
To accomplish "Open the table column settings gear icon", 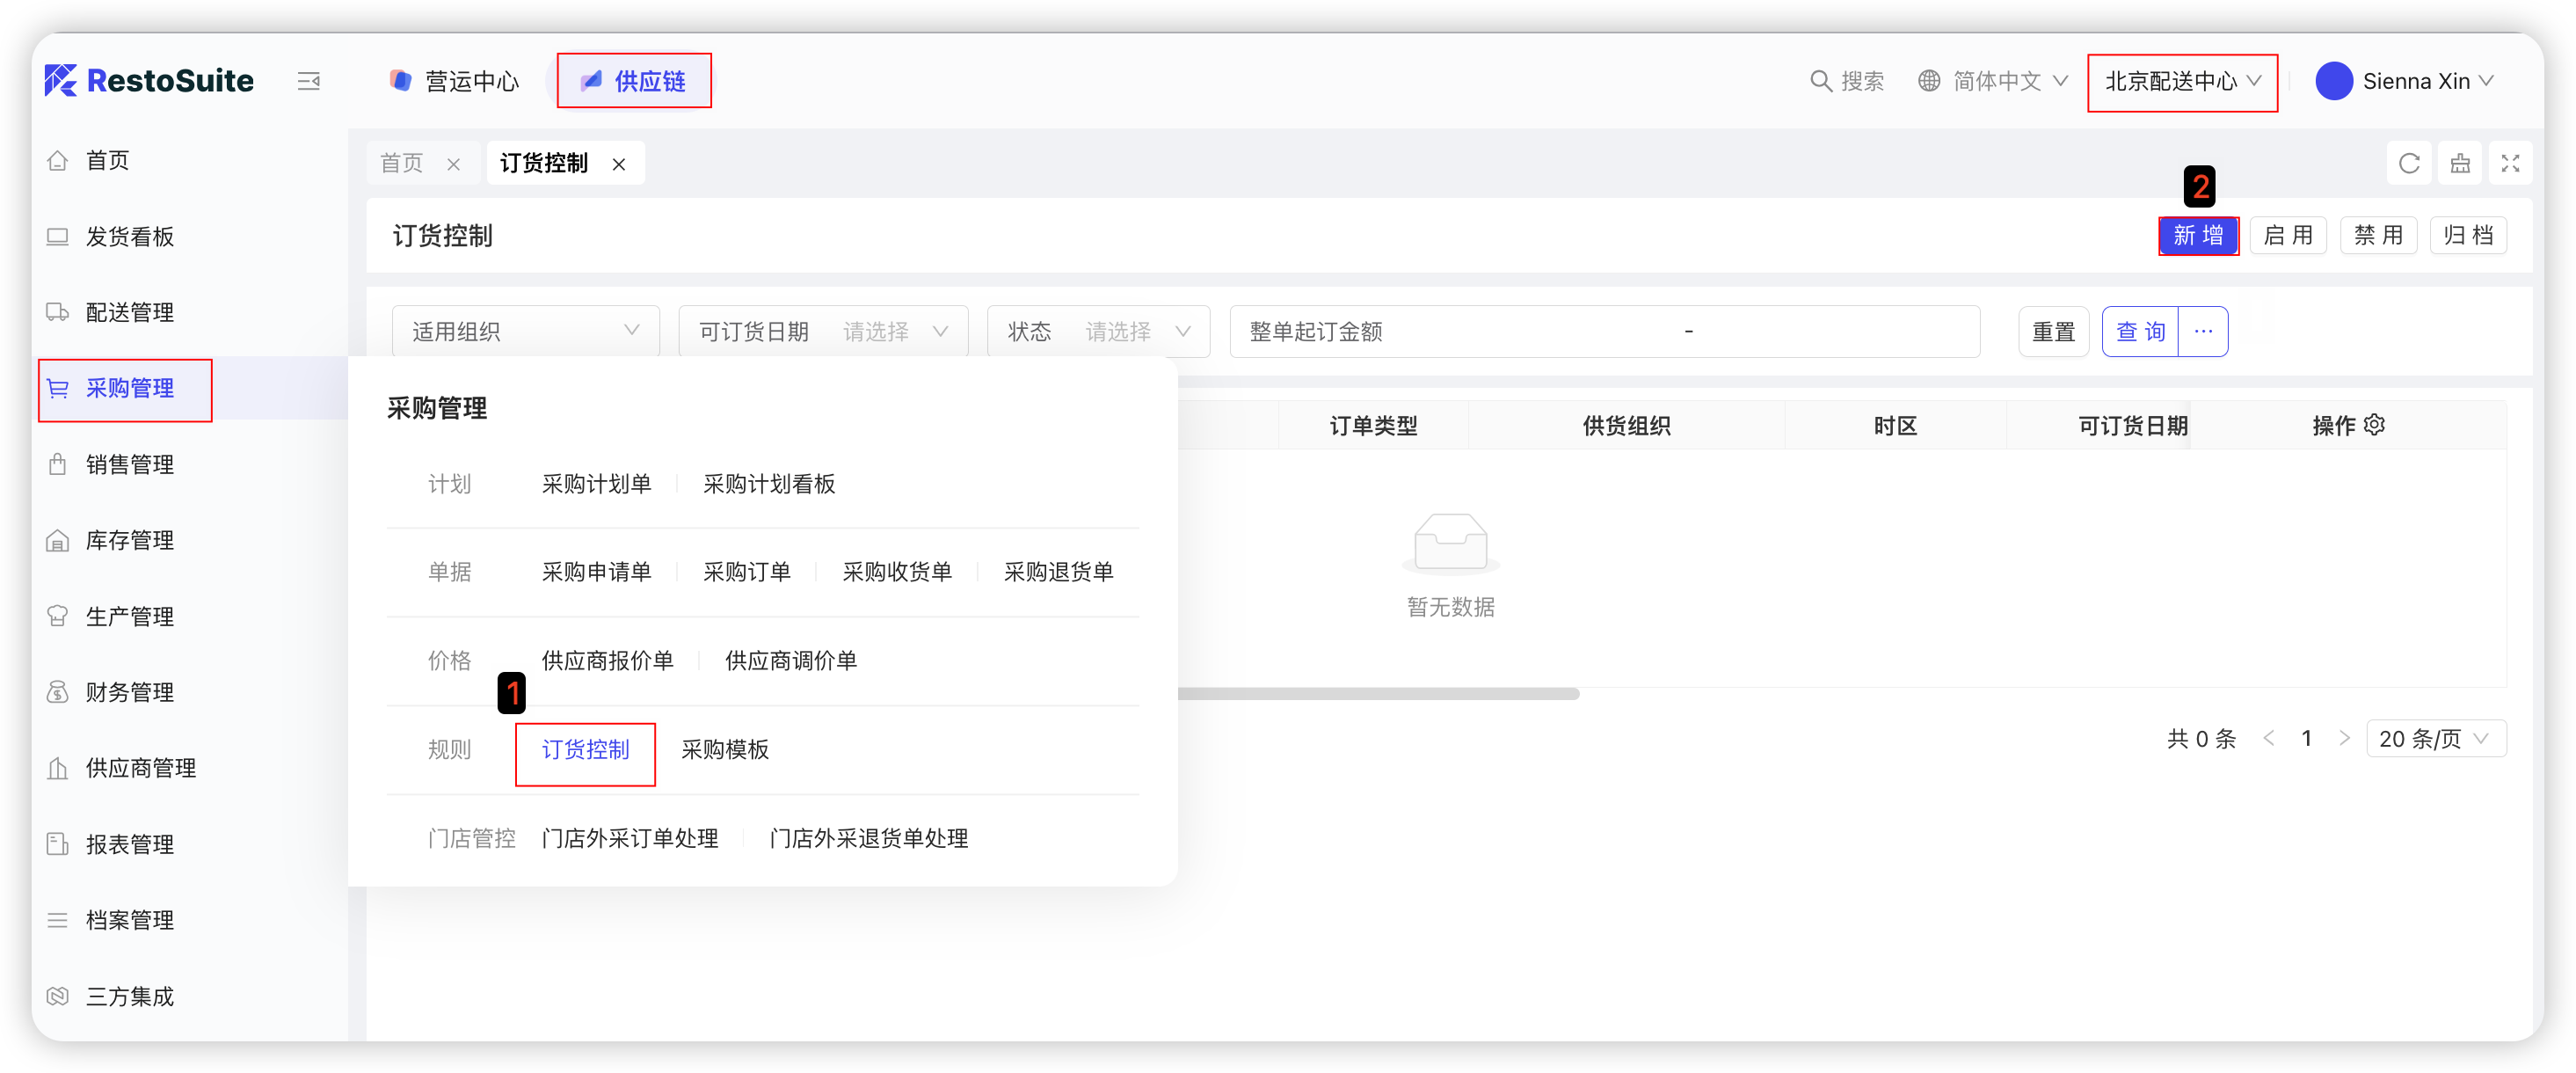I will coord(2375,425).
